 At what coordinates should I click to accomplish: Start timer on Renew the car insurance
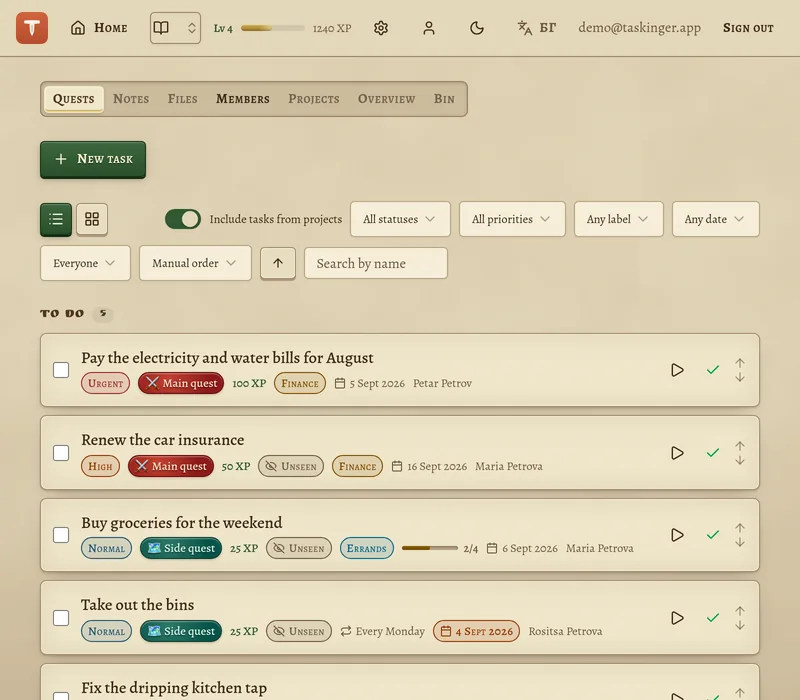pos(677,453)
